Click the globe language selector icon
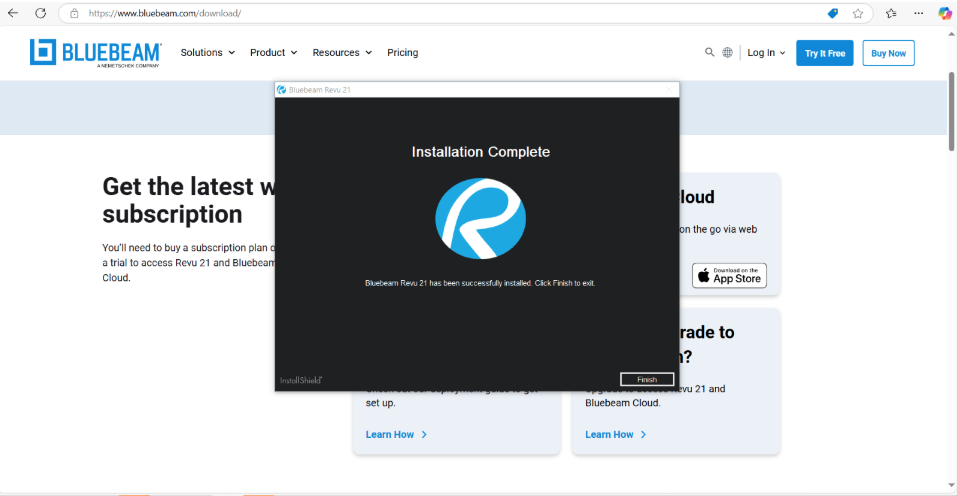957x496 pixels. point(728,53)
